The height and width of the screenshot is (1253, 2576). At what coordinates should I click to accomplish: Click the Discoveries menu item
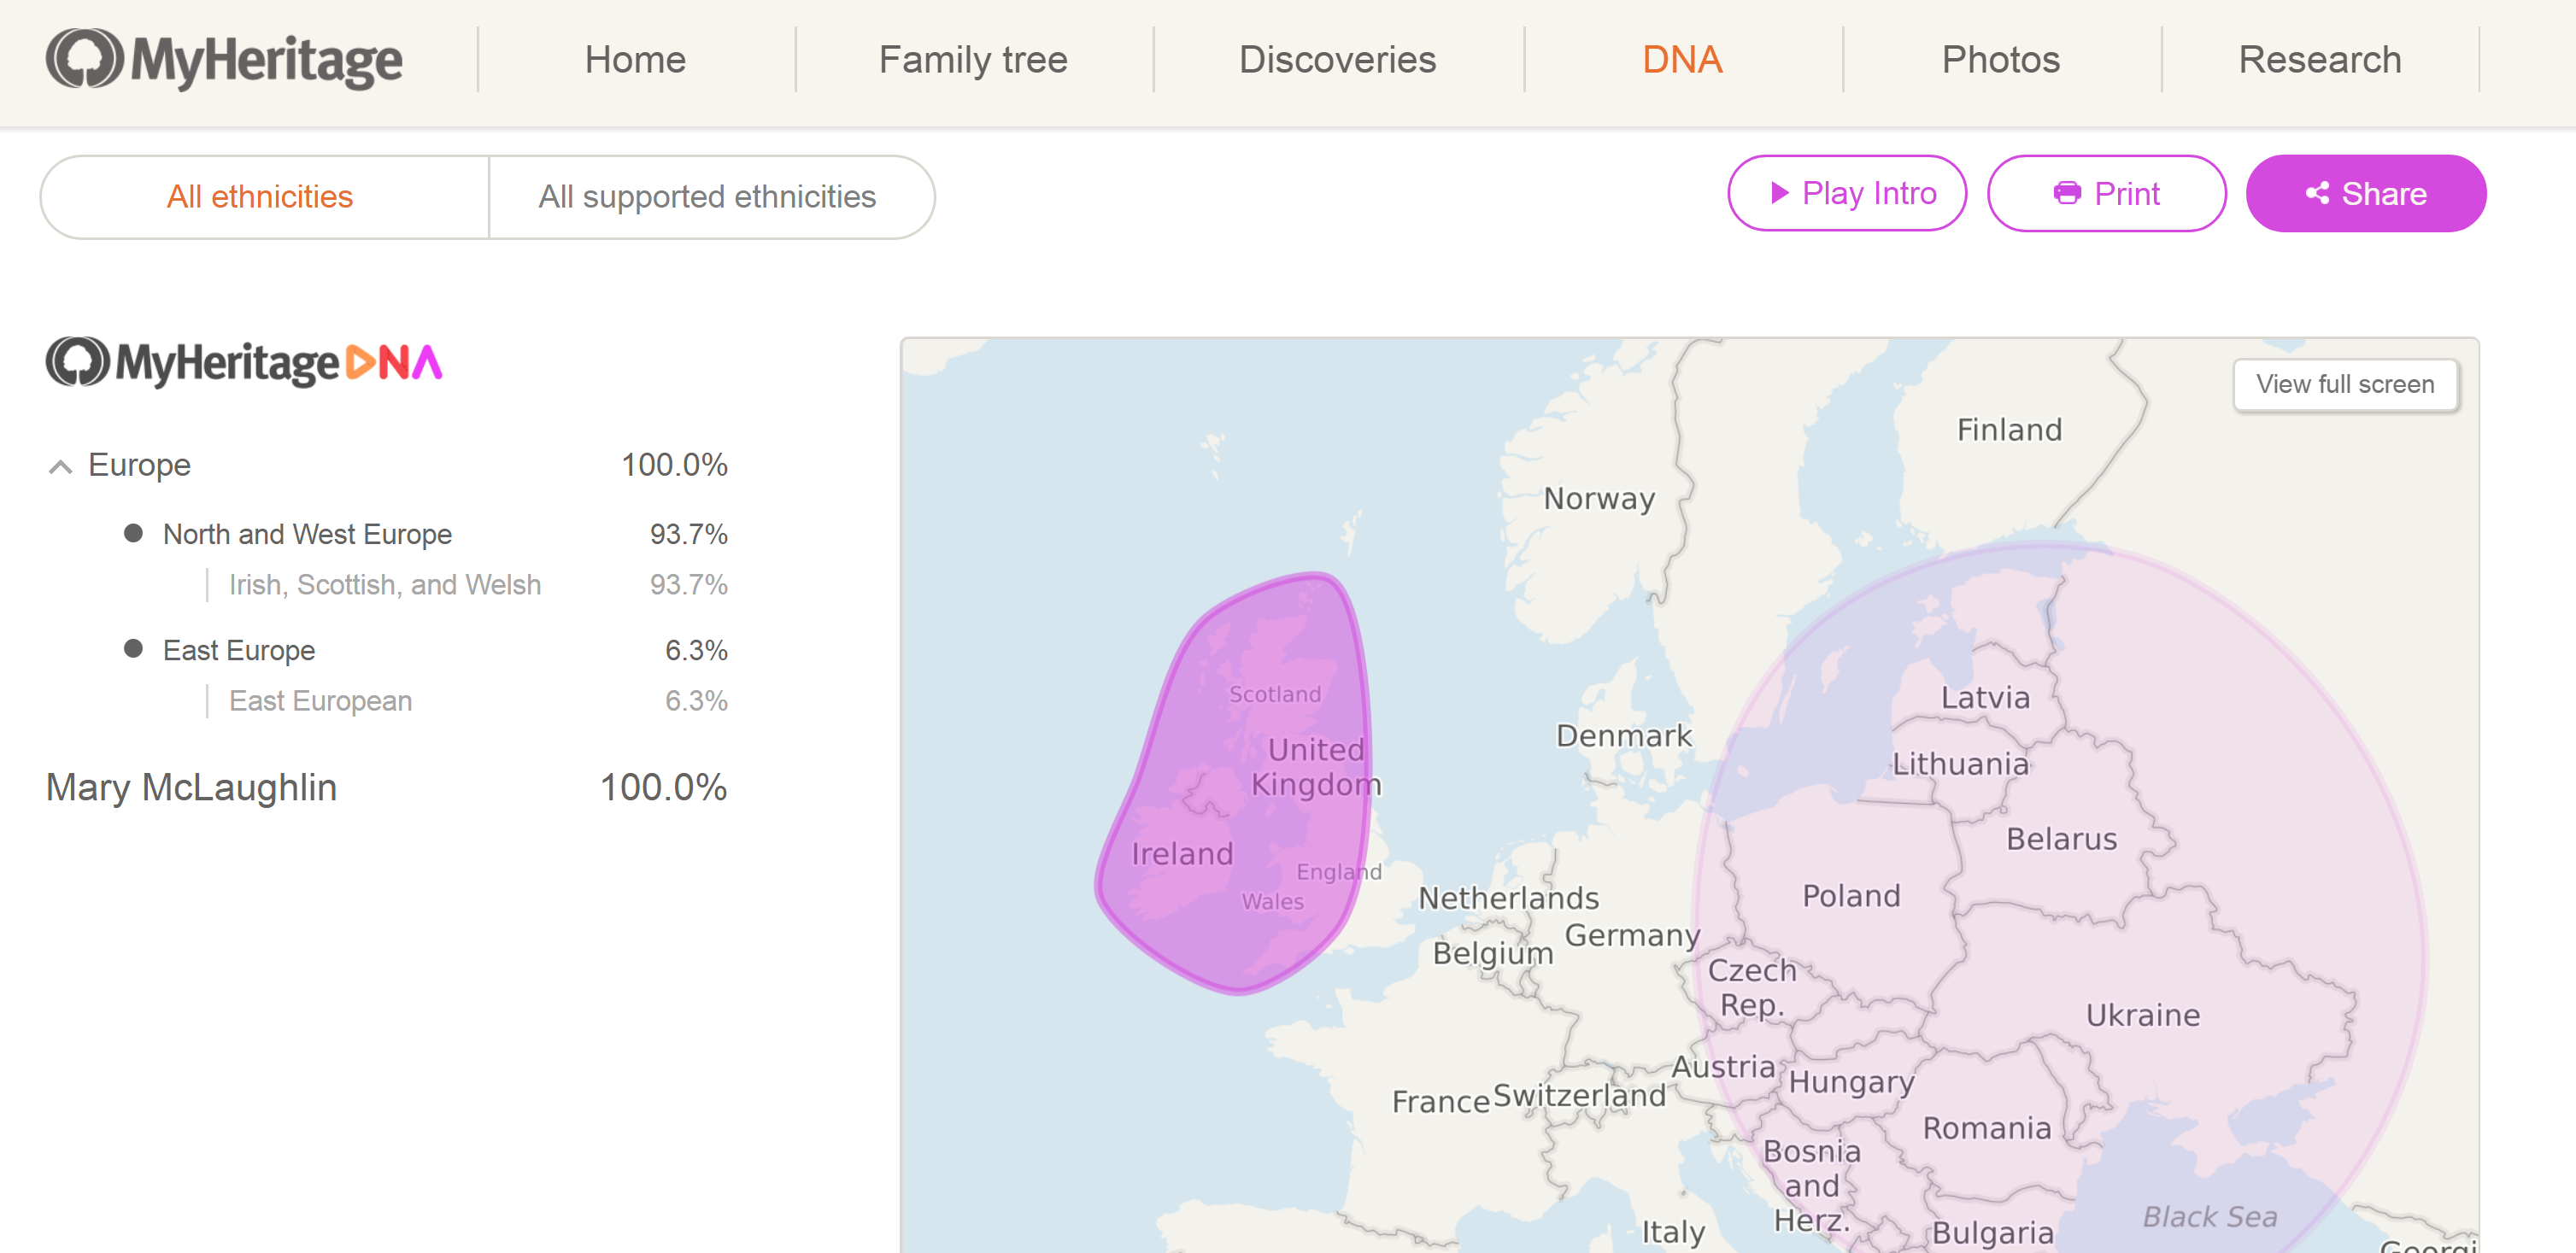click(1339, 59)
